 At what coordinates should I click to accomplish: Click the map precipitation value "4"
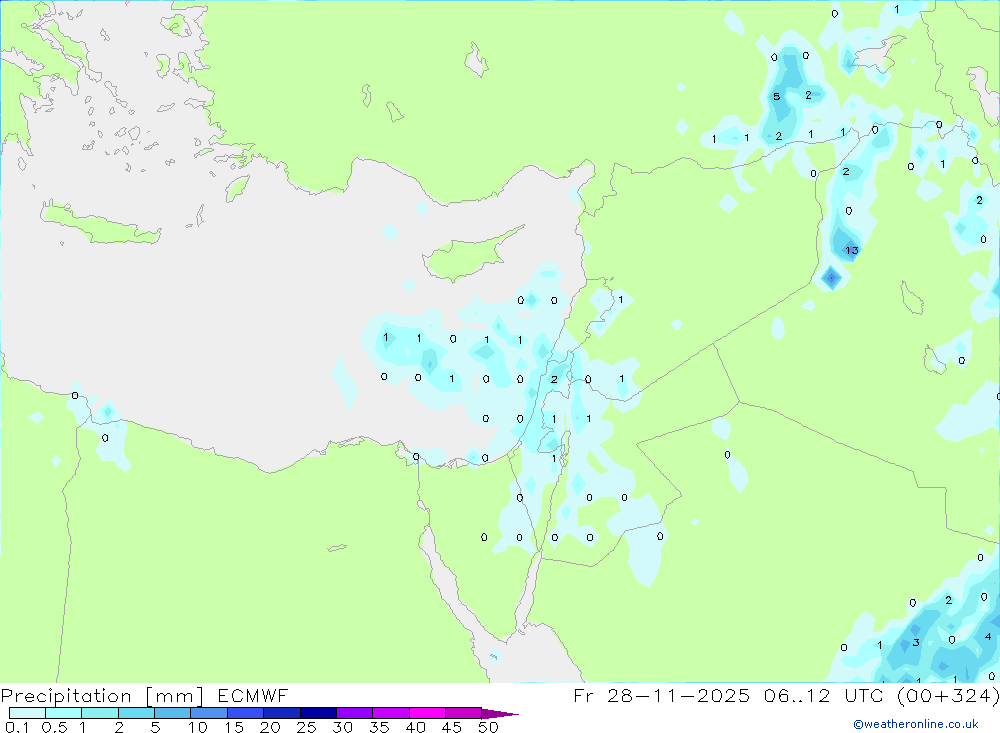click(x=988, y=636)
